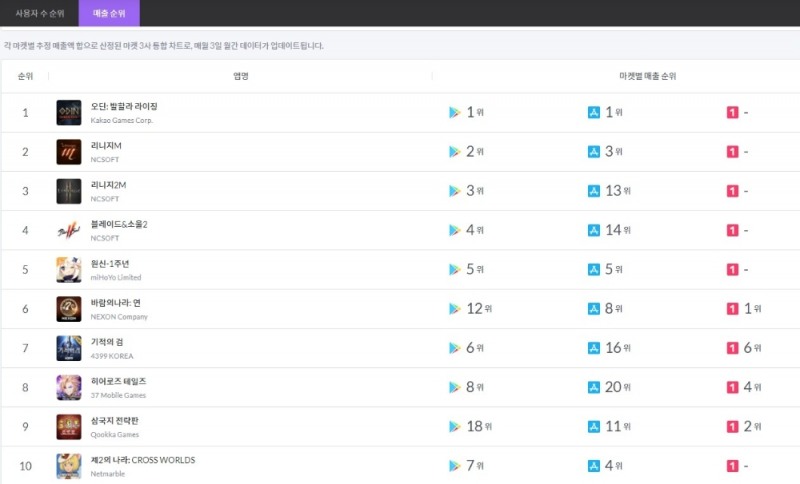Click the ONE store icon in 바람의나라: 연 row
Viewport: 800px width, 484px height.
pyautogui.click(x=732, y=309)
